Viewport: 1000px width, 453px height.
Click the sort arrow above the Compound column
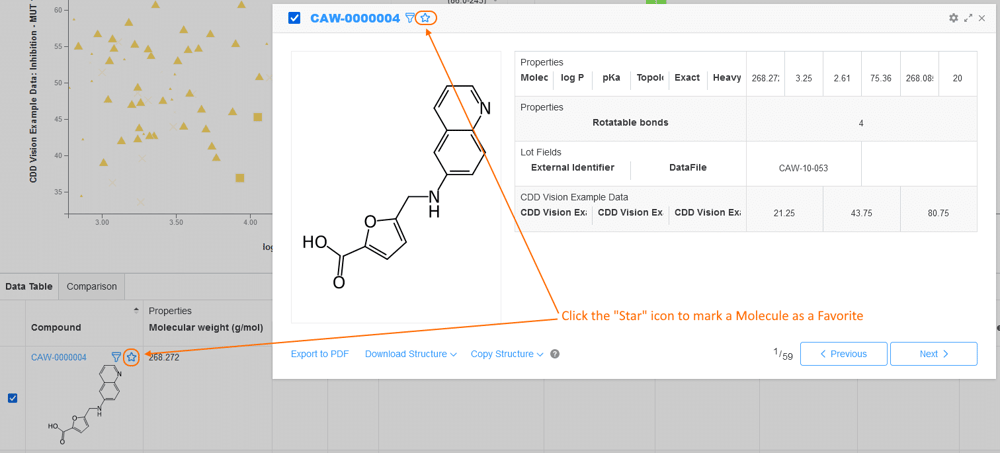click(x=135, y=311)
